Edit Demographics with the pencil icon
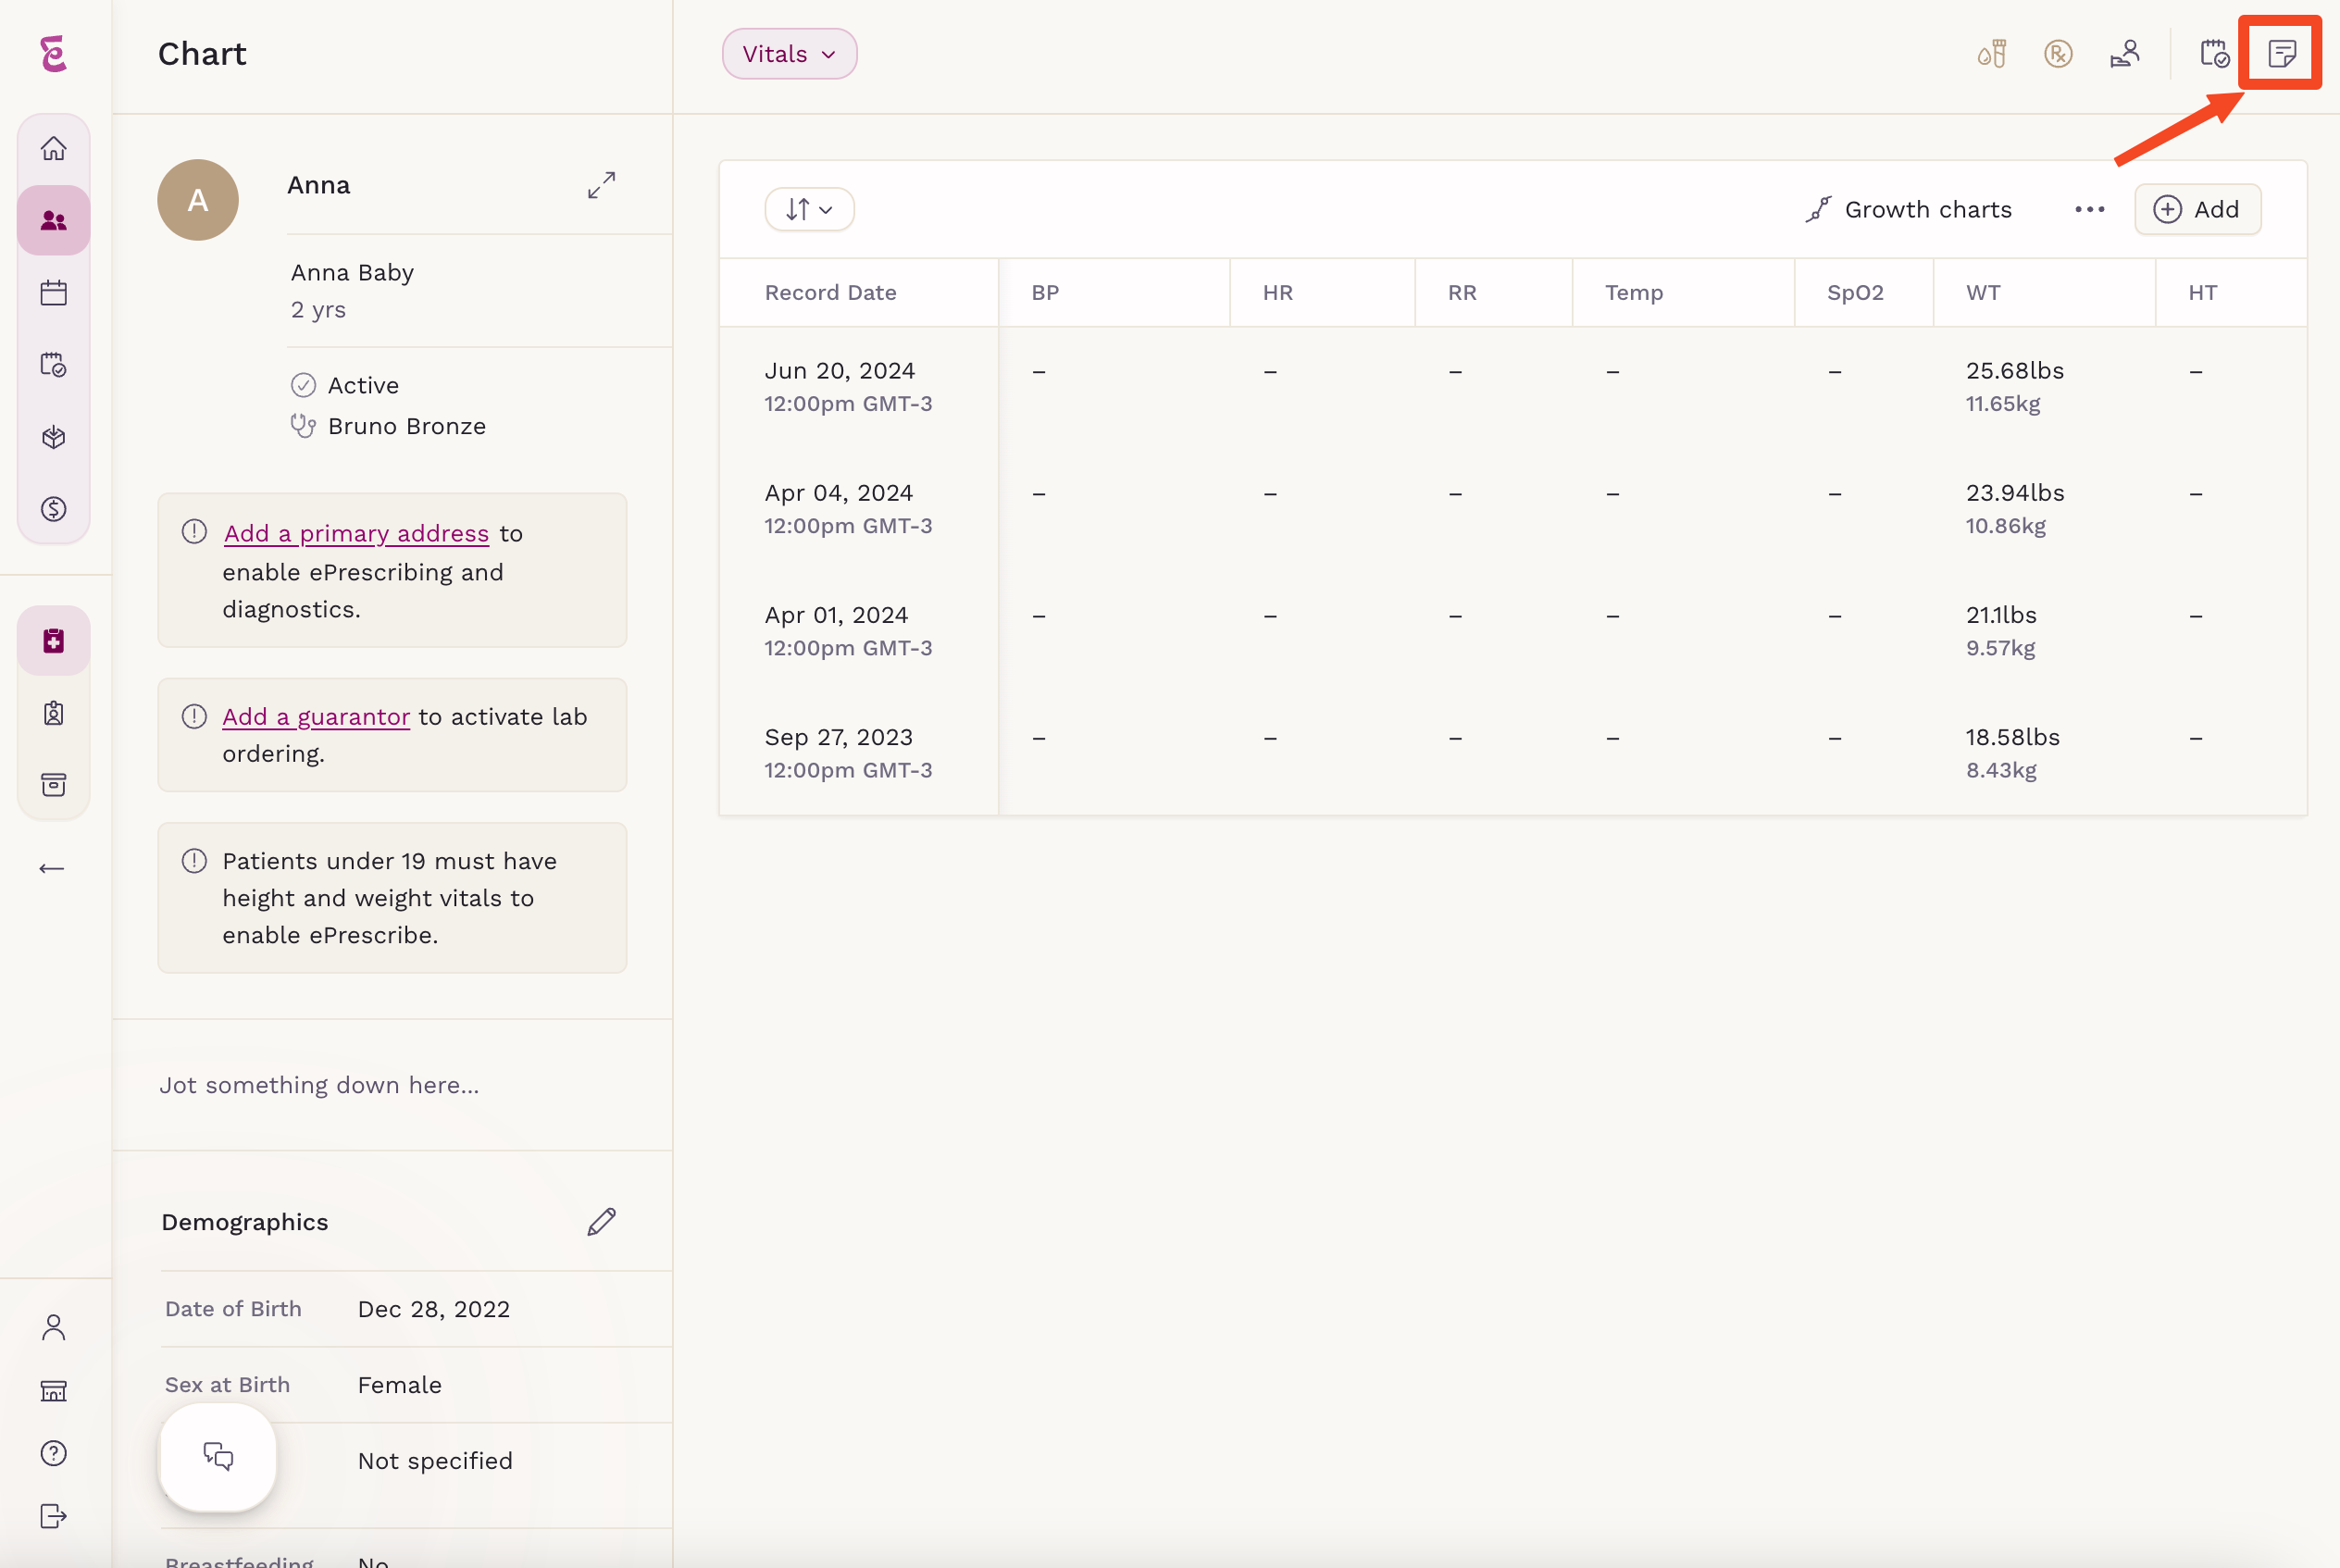This screenshot has height=1568, width=2340. (x=601, y=1222)
